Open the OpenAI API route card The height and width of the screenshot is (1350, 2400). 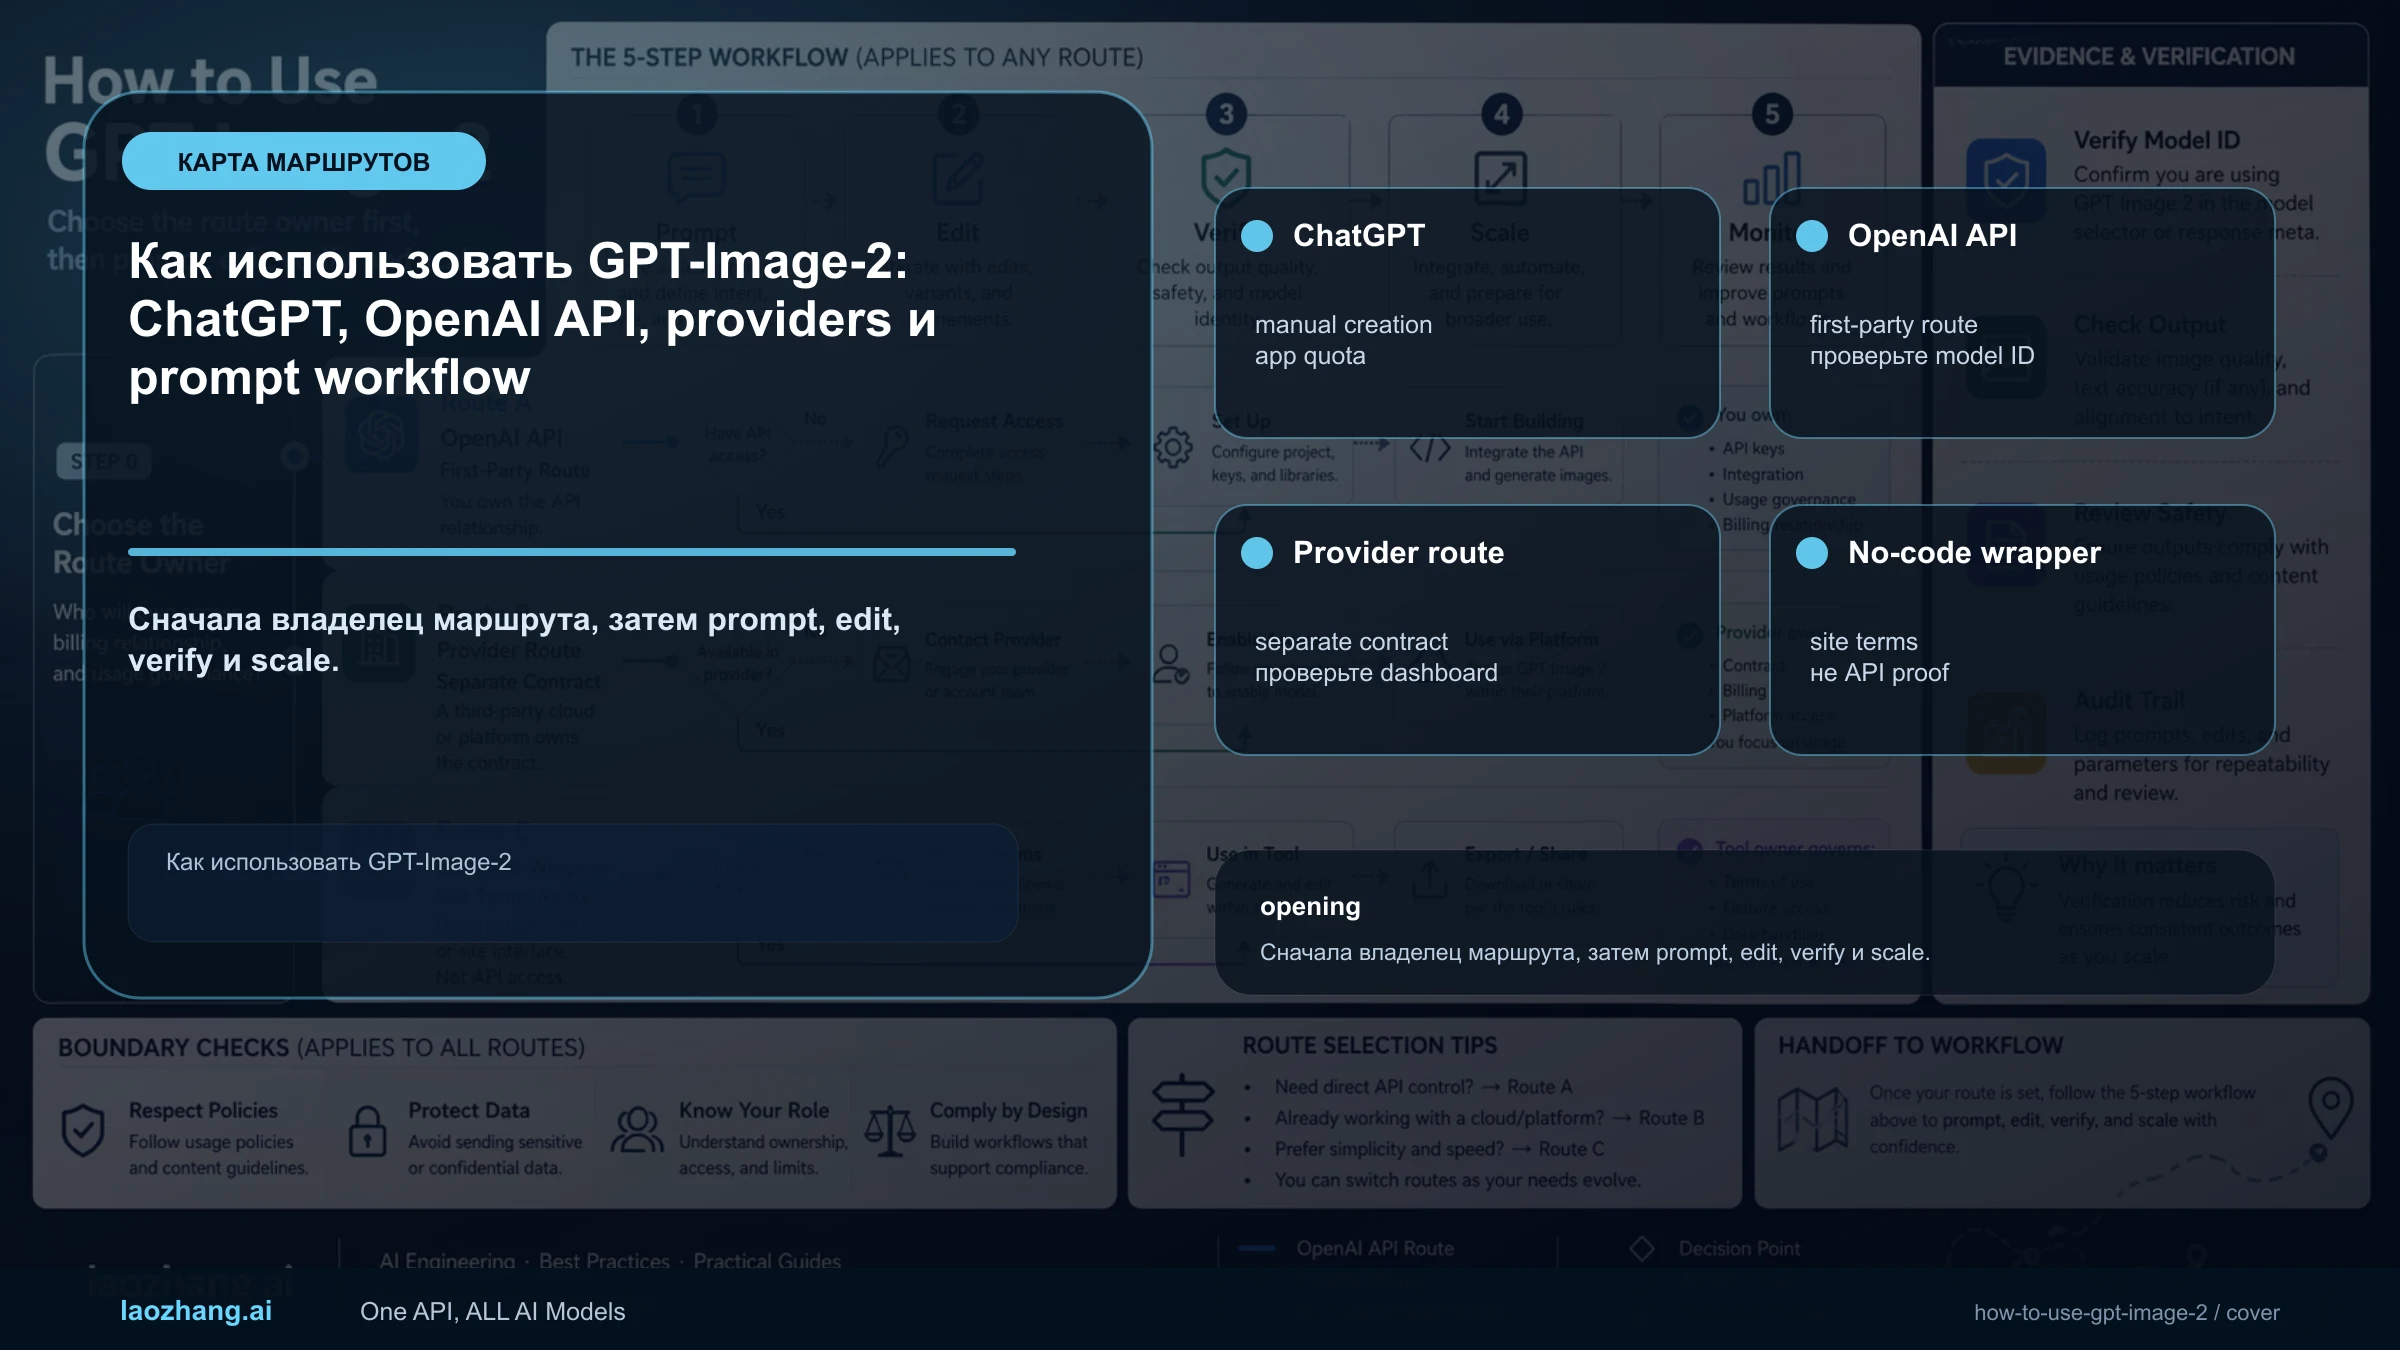pyautogui.click(x=2021, y=313)
